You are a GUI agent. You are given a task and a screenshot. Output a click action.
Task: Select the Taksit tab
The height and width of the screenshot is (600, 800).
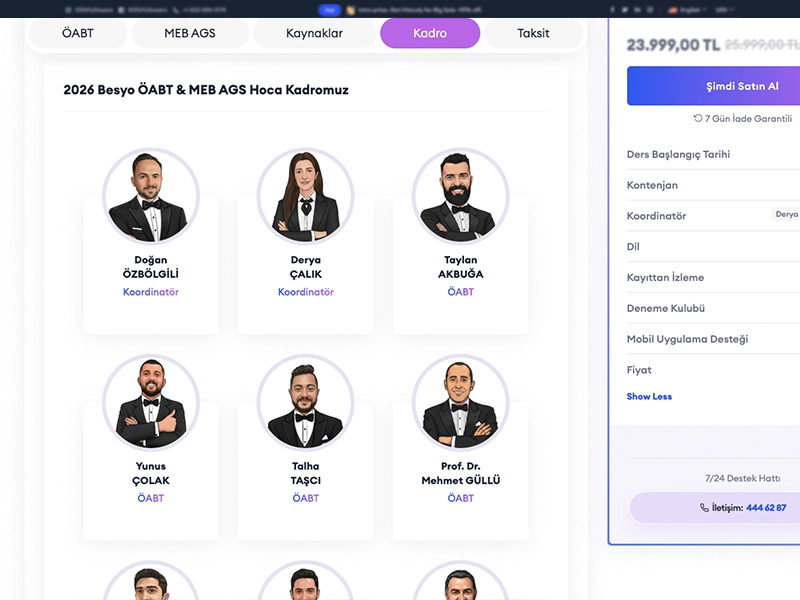(533, 33)
